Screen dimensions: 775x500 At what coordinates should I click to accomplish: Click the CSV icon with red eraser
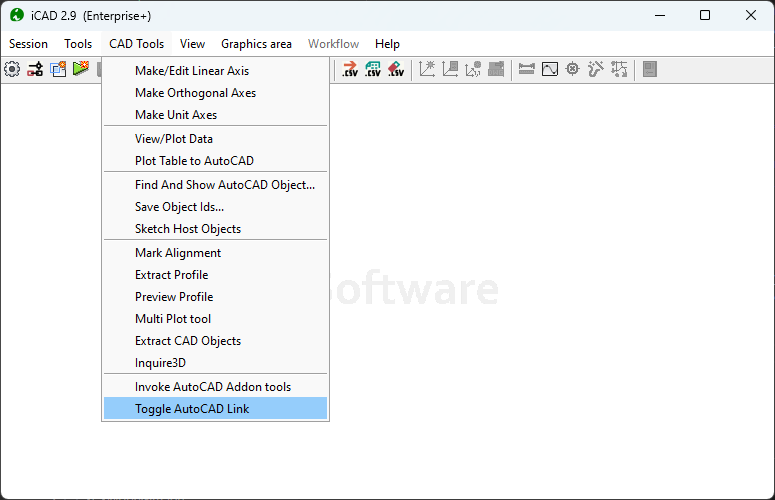pyautogui.click(x=396, y=69)
